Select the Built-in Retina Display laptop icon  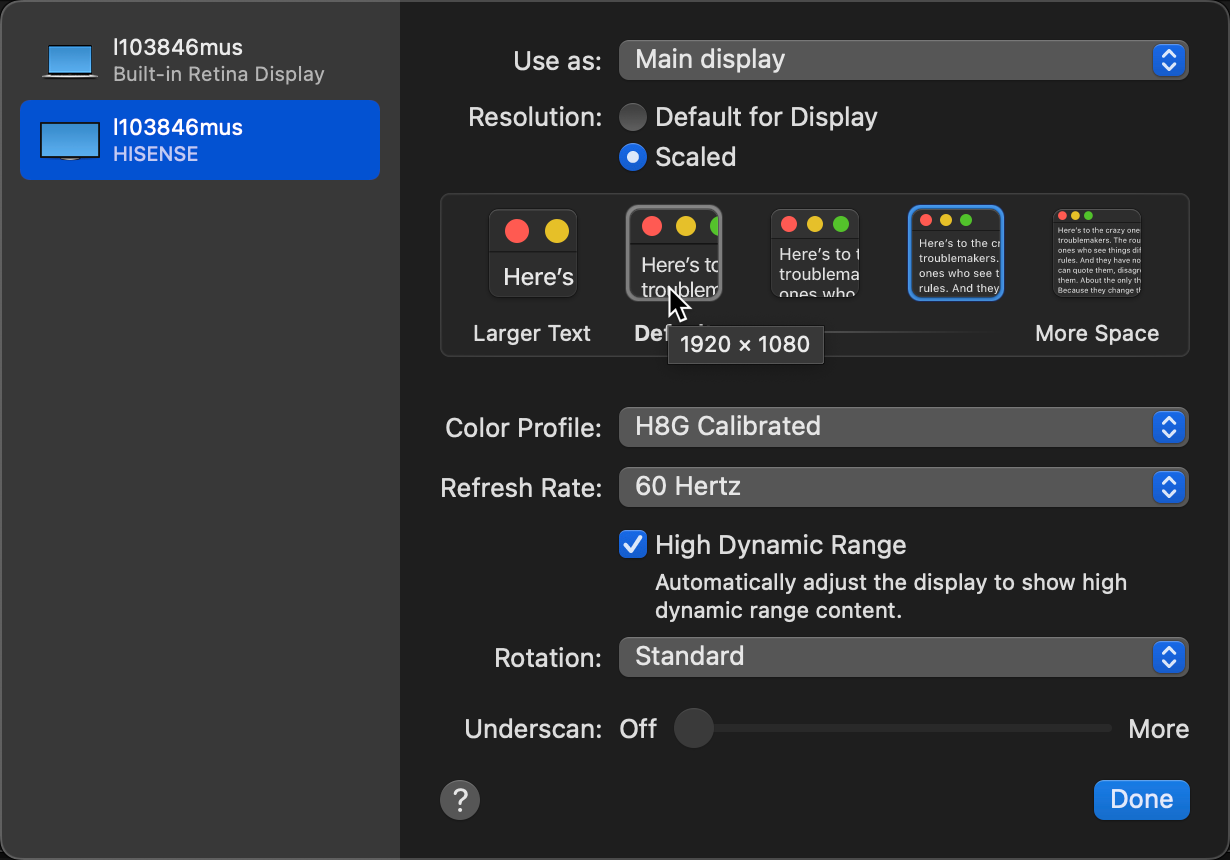[69, 60]
